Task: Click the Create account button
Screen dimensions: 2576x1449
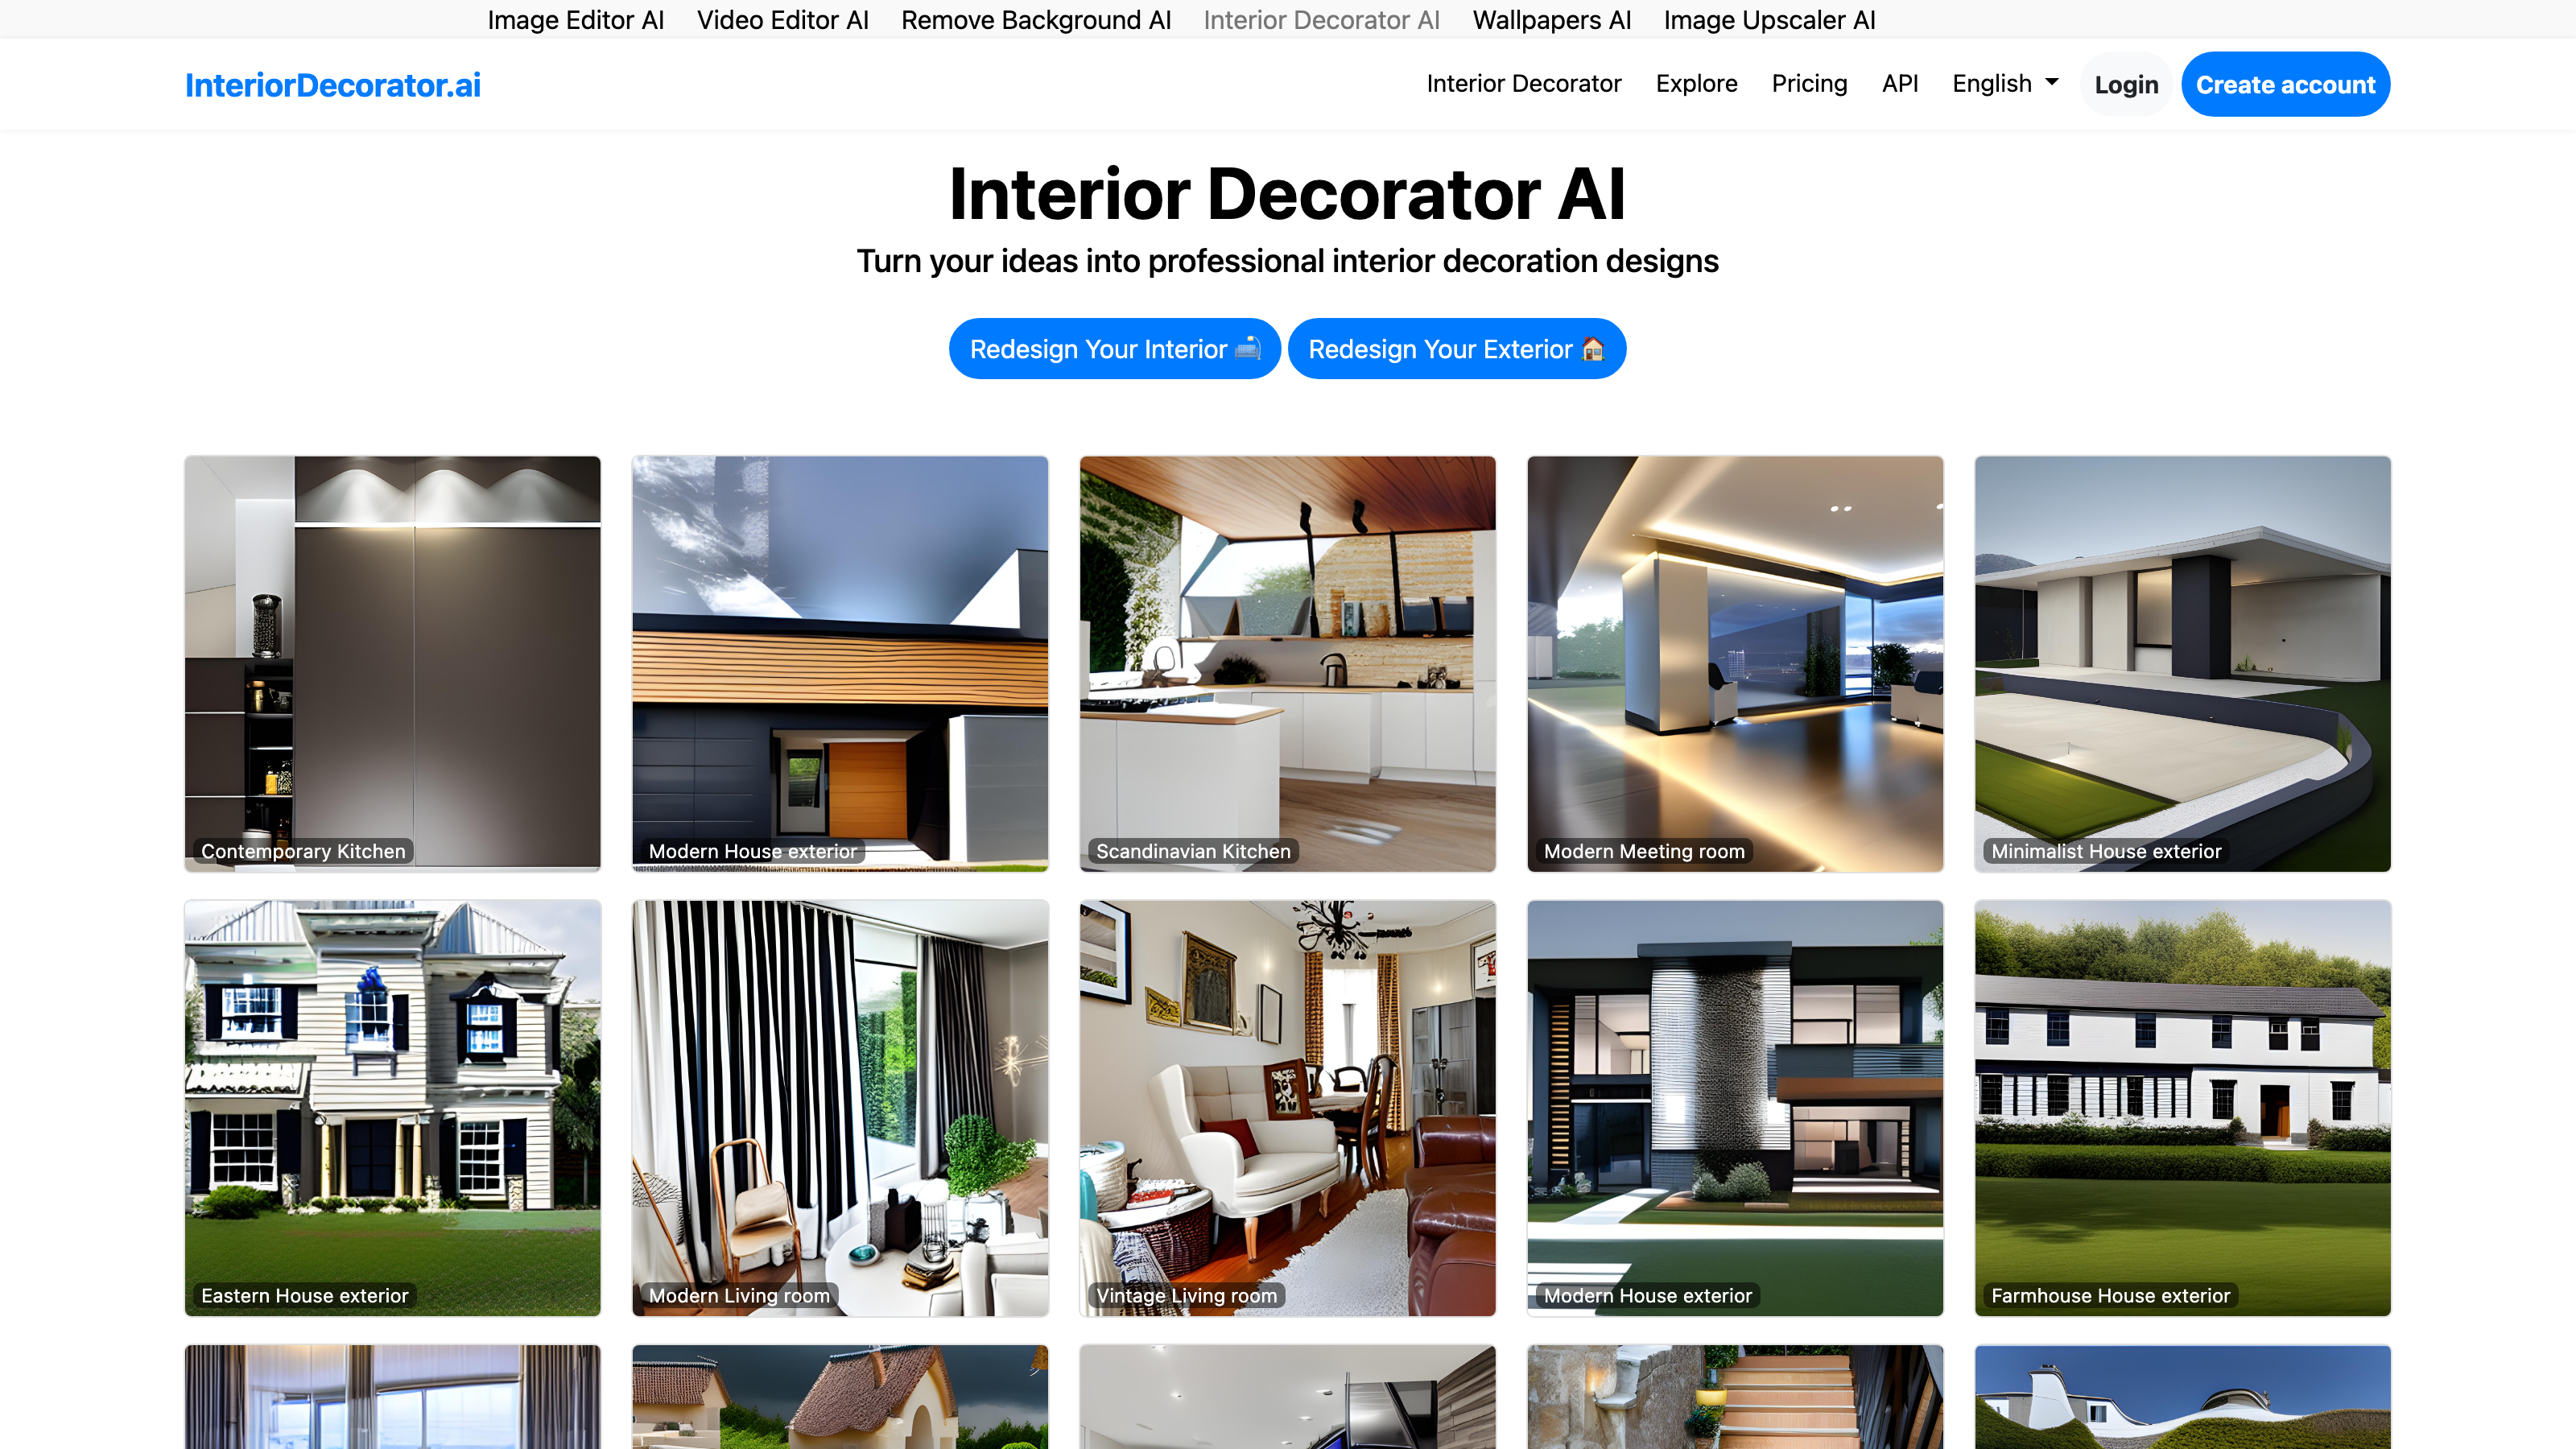Action: 2284,83
